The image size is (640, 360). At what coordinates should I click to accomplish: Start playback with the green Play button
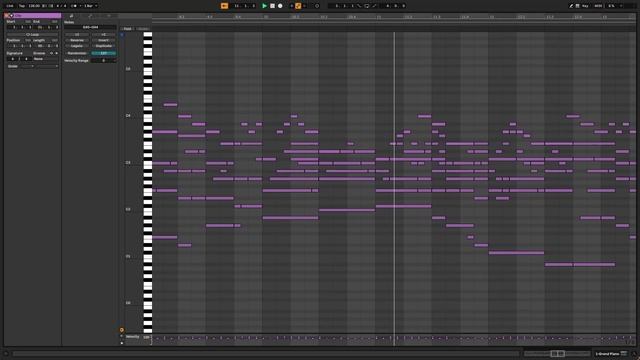coord(264,6)
